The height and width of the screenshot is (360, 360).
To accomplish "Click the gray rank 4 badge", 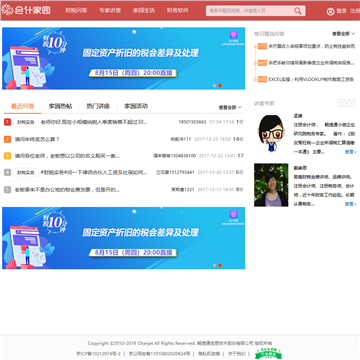I will click(7, 172).
